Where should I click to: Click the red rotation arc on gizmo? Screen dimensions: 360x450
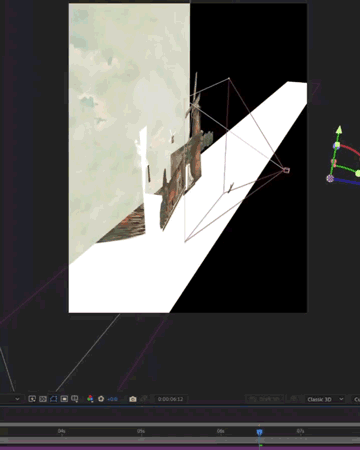351,148
